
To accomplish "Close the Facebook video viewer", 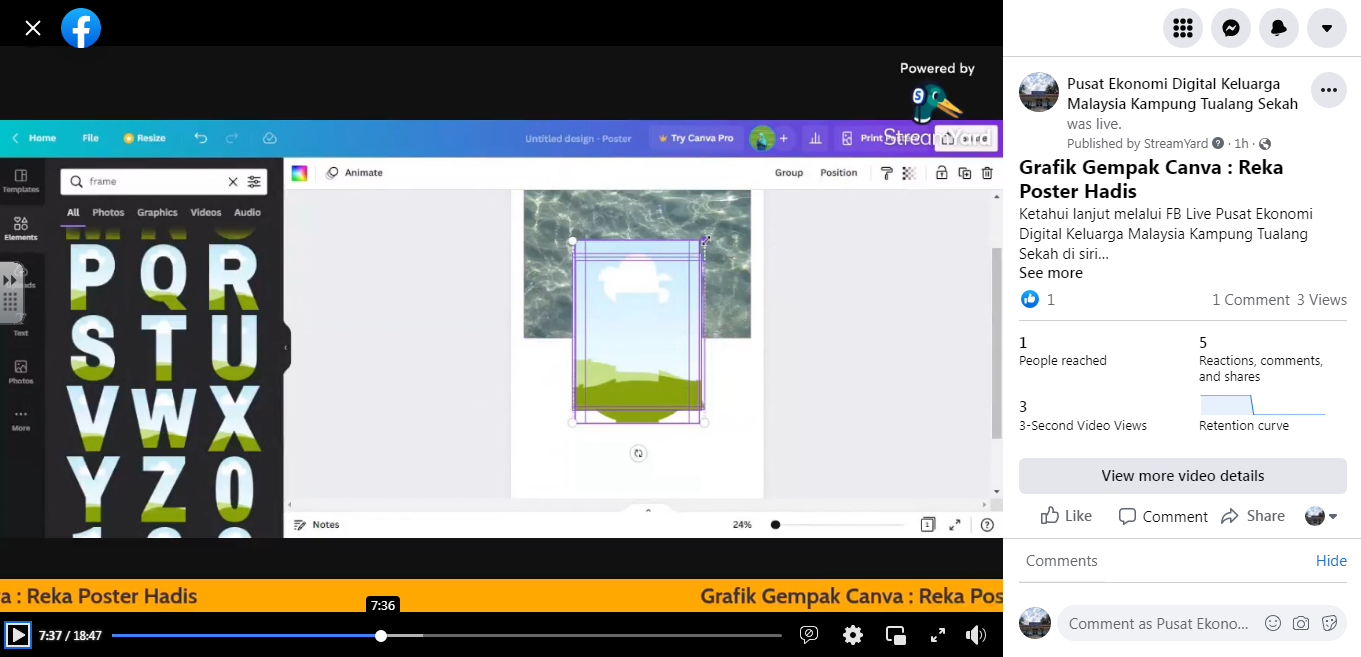I will tap(33, 28).
